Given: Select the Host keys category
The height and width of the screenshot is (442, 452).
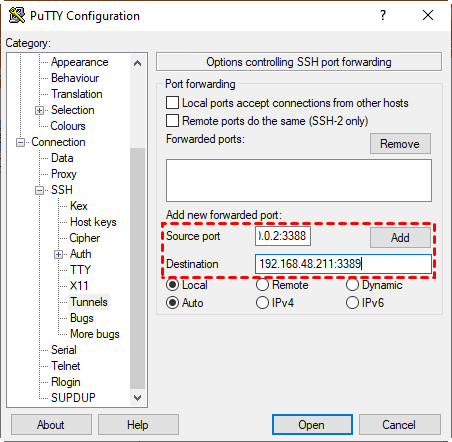Looking at the screenshot, I should point(93,222).
